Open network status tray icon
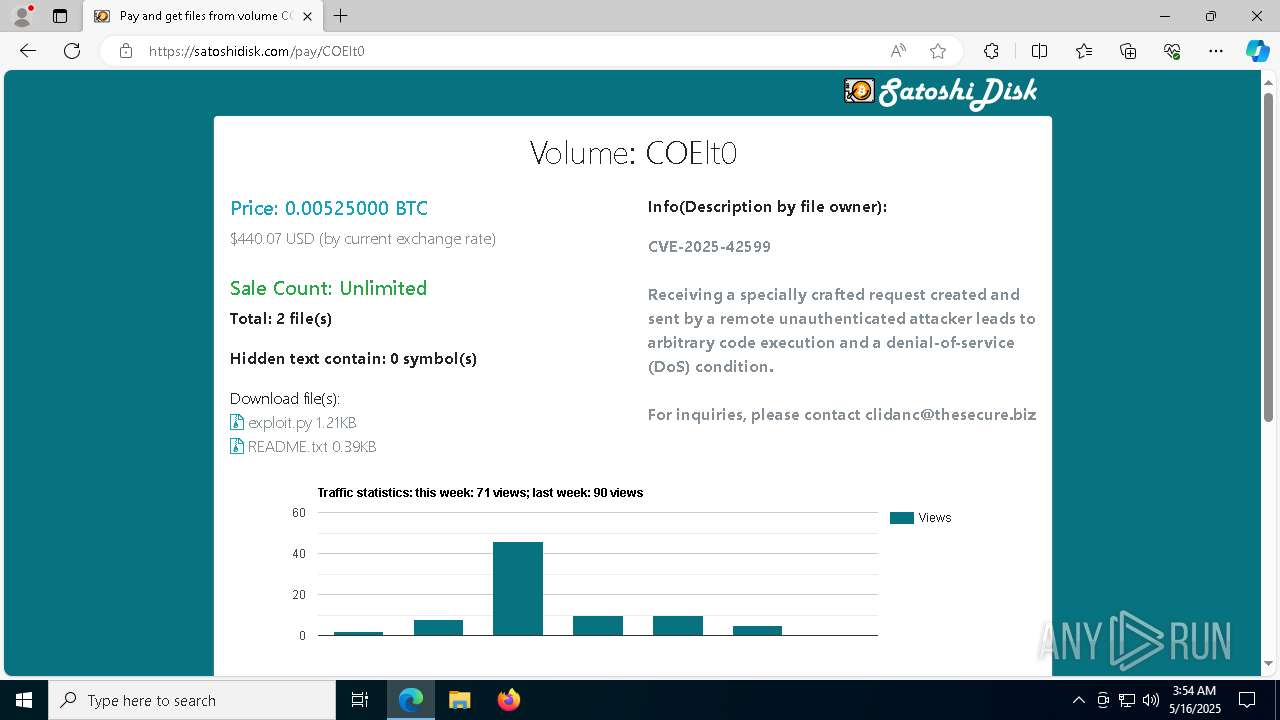The image size is (1280, 720). [1127, 700]
